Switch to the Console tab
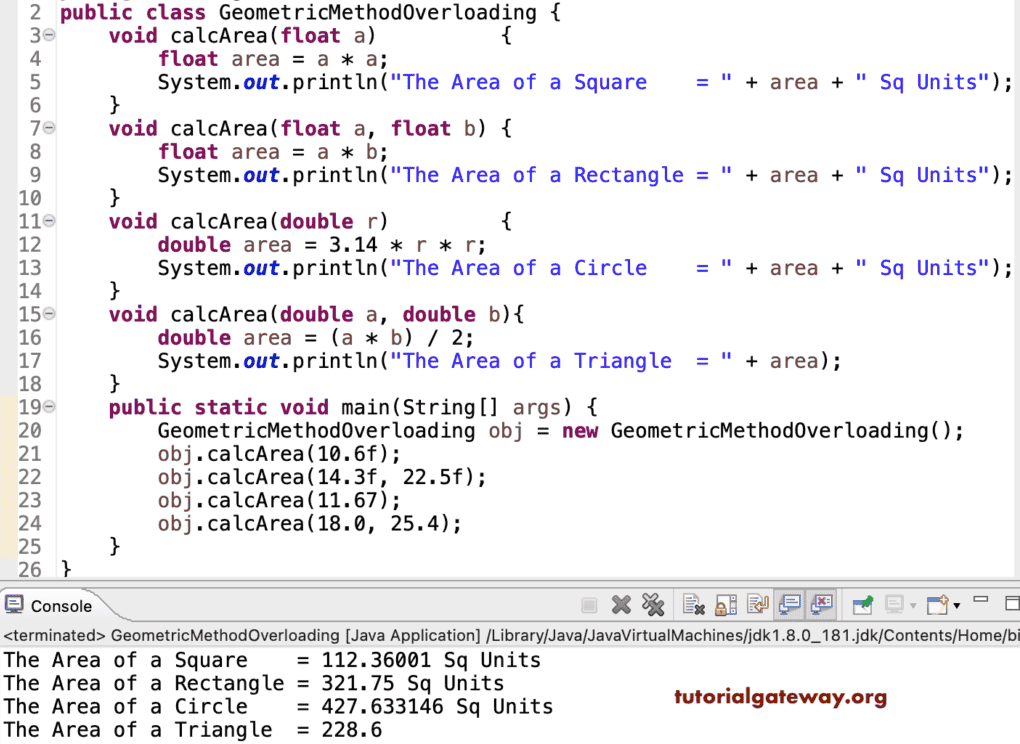Screen dimensions: 1020x744 tap(60, 605)
